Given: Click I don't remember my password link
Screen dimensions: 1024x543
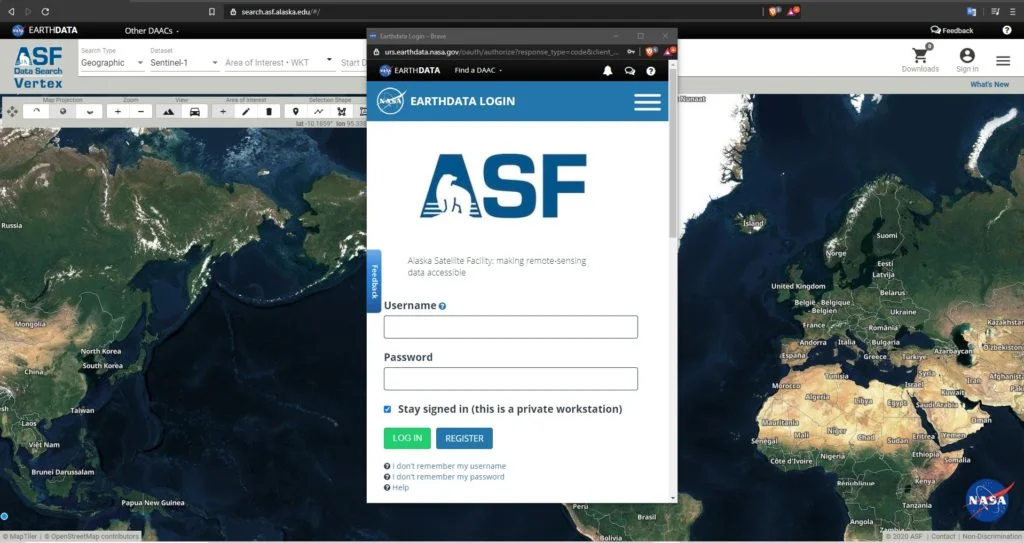Looking at the screenshot, I should click(449, 477).
